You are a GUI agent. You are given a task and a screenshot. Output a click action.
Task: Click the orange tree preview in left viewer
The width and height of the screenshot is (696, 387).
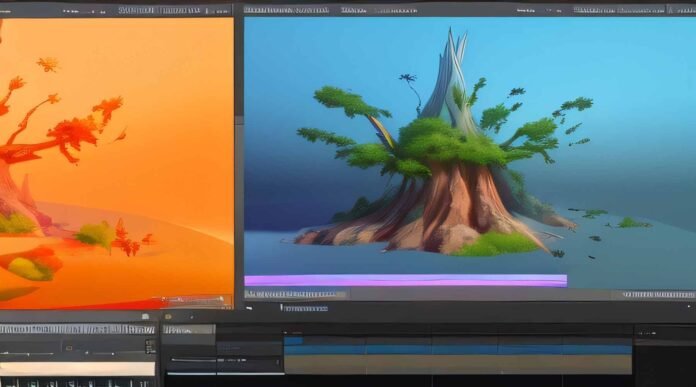116,163
